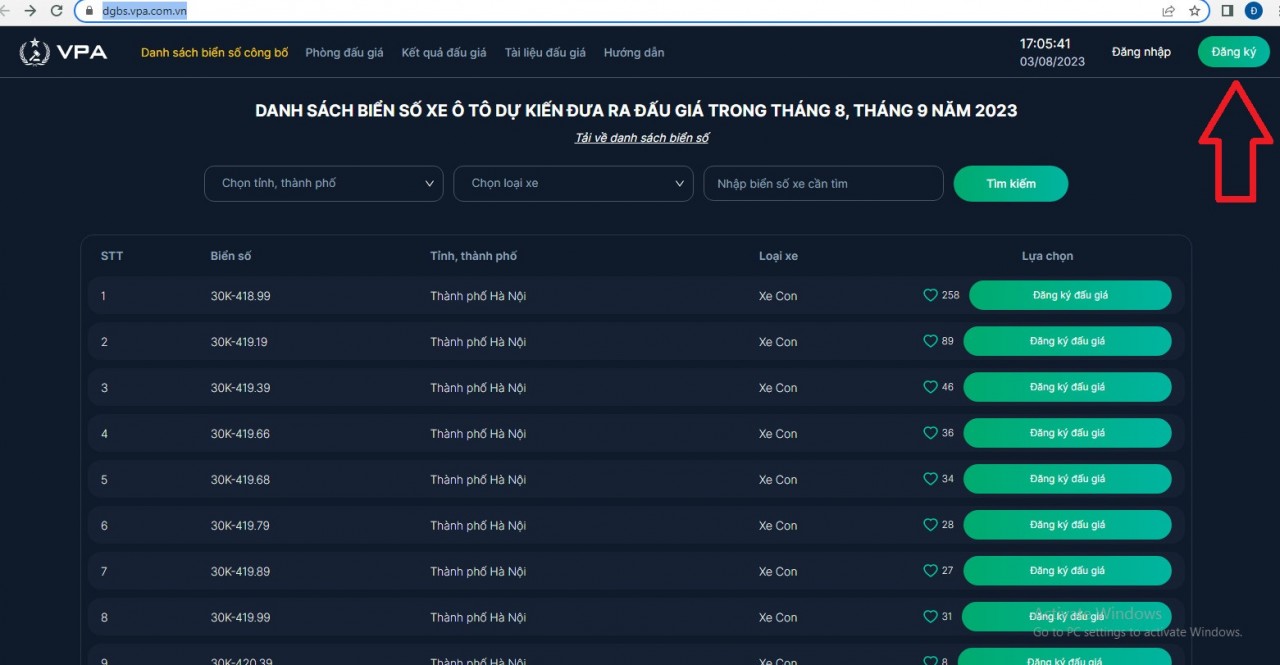The image size is (1280, 665).
Task: Select 'Phòng đấu giá' in the menu
Action: tap(344, 52)
